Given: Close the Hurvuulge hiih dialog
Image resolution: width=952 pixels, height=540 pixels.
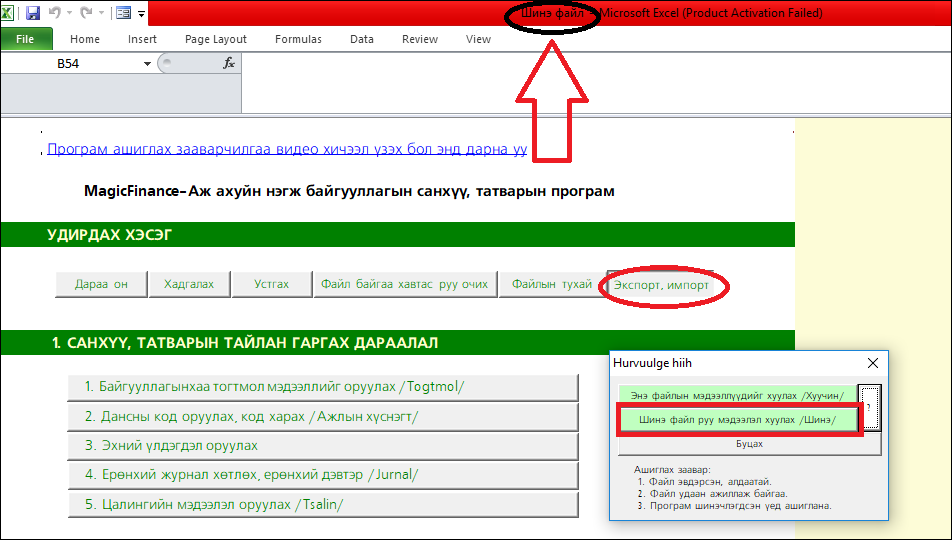Looking at the screenshot, I should (872, 363).
